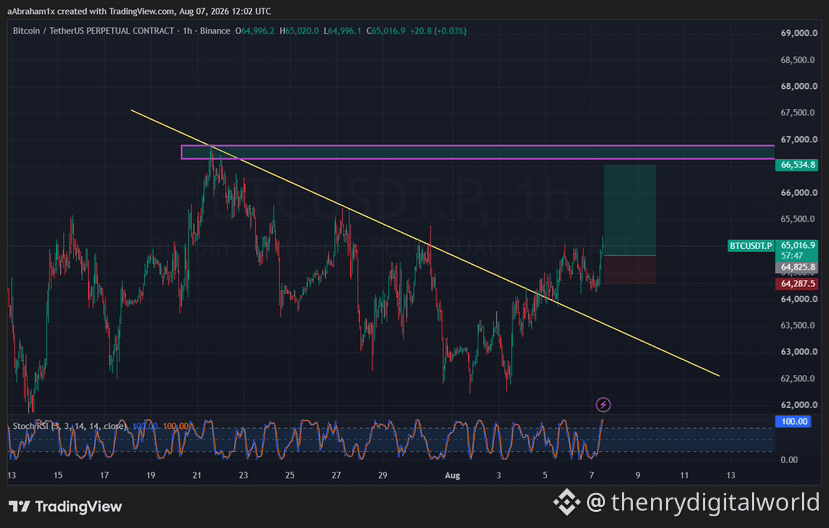Click the 66,534.8 green target price tag
This screenshot has height=528, width=829.
point(796,165)
